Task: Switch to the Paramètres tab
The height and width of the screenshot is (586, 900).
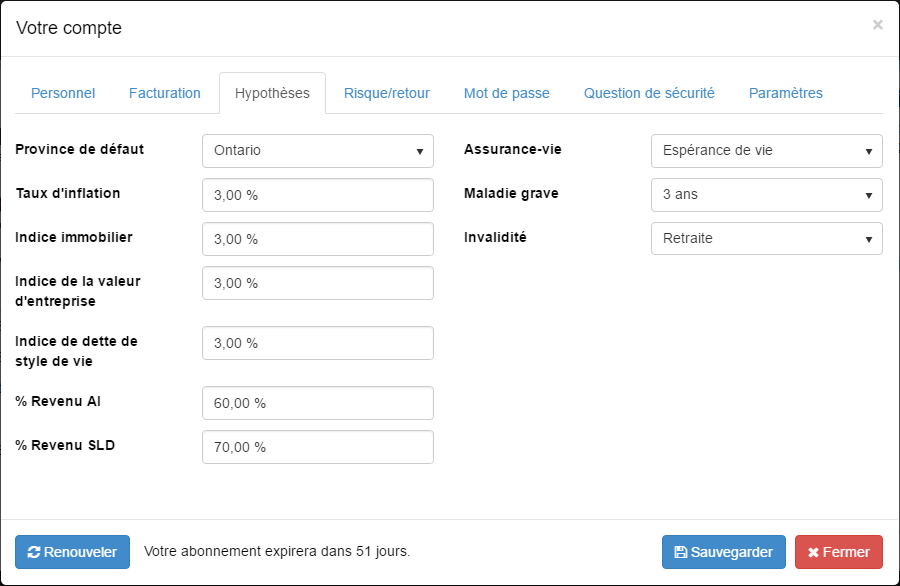Action: pyautogui.click(x=786, y=93)
